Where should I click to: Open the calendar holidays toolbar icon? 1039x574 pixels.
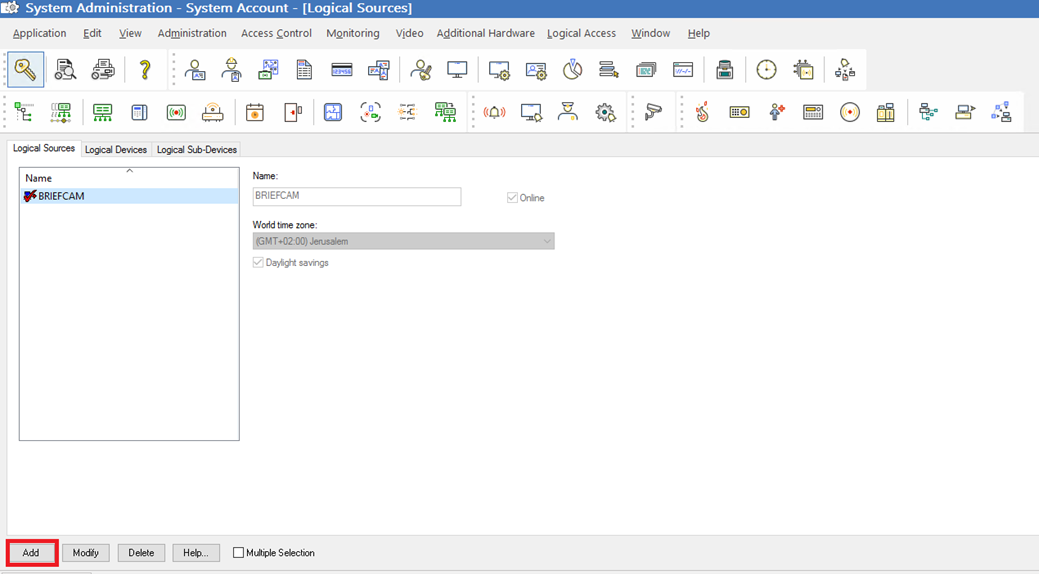254,112
